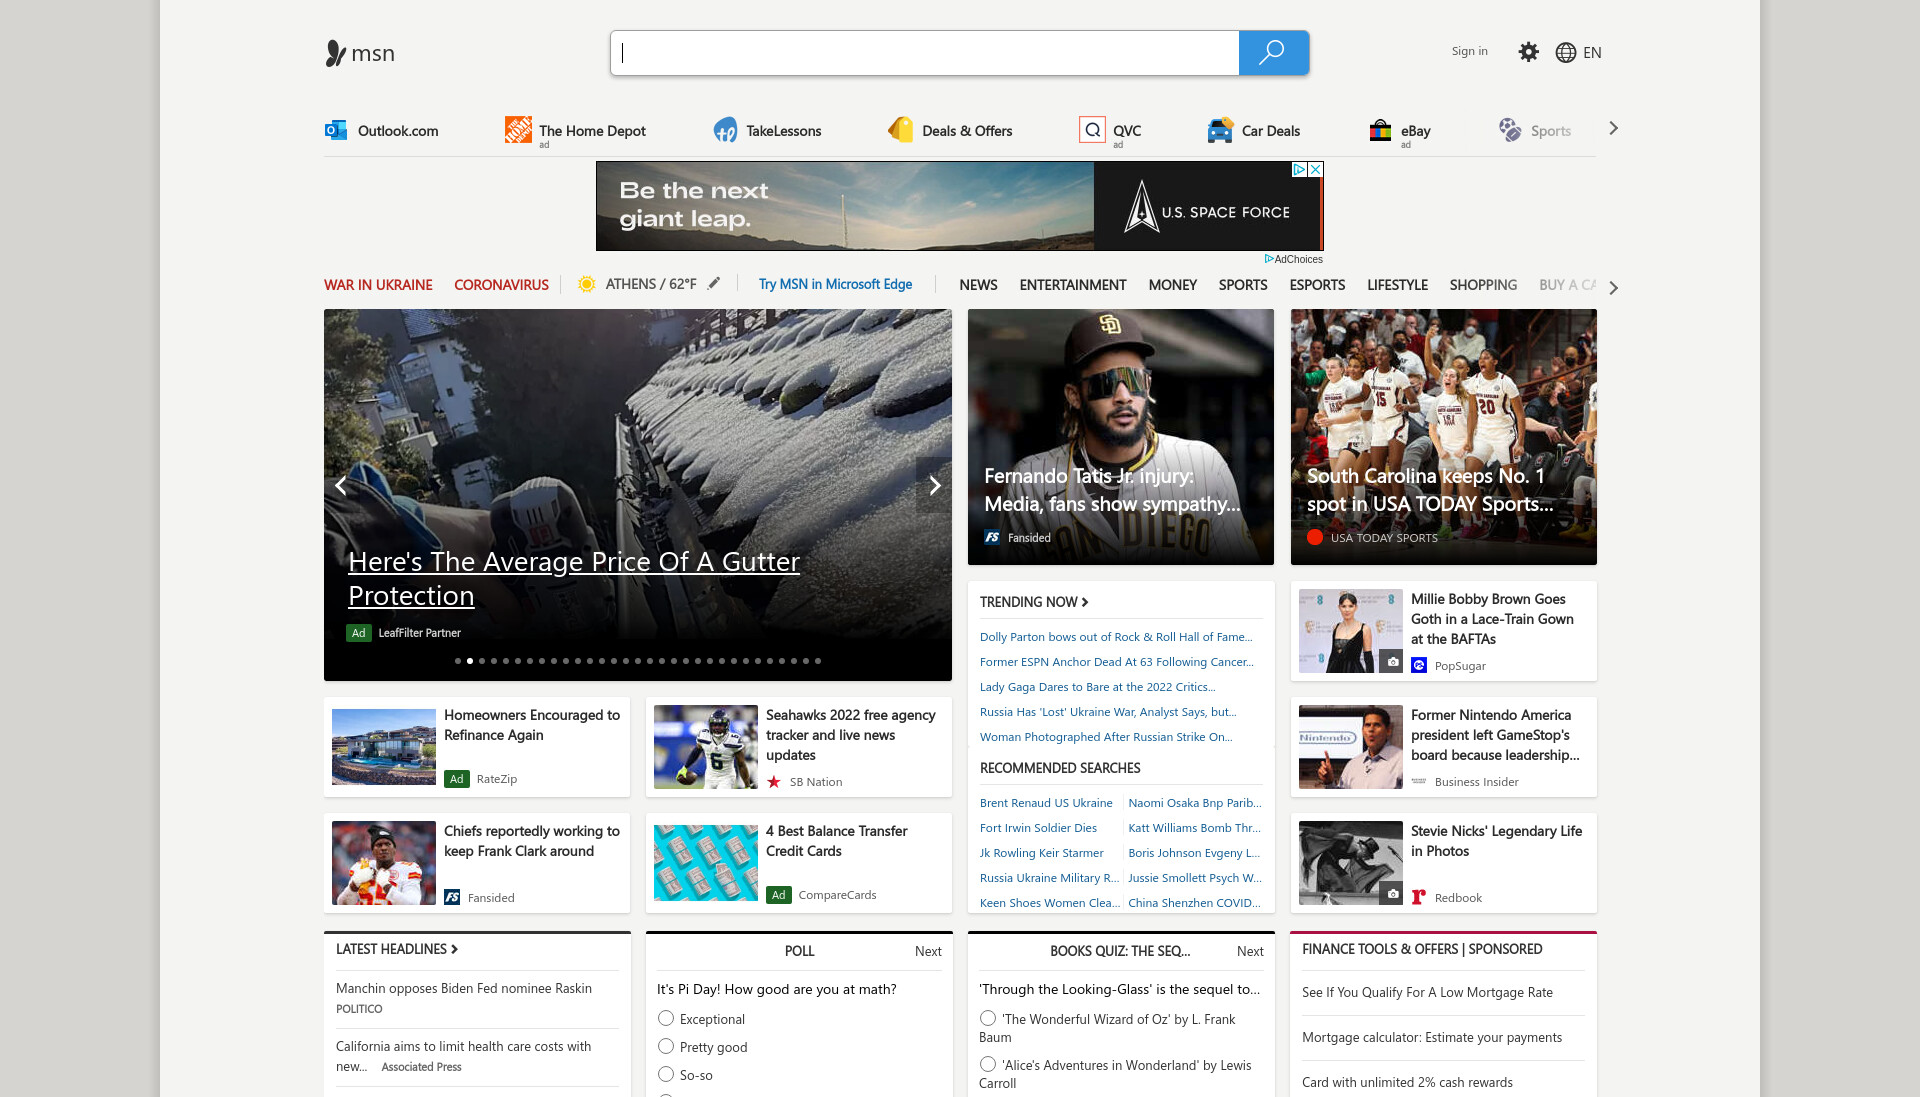1920x1097 pixels.
Task: Open Car Deals car icon
Action: pos(1220,130)
